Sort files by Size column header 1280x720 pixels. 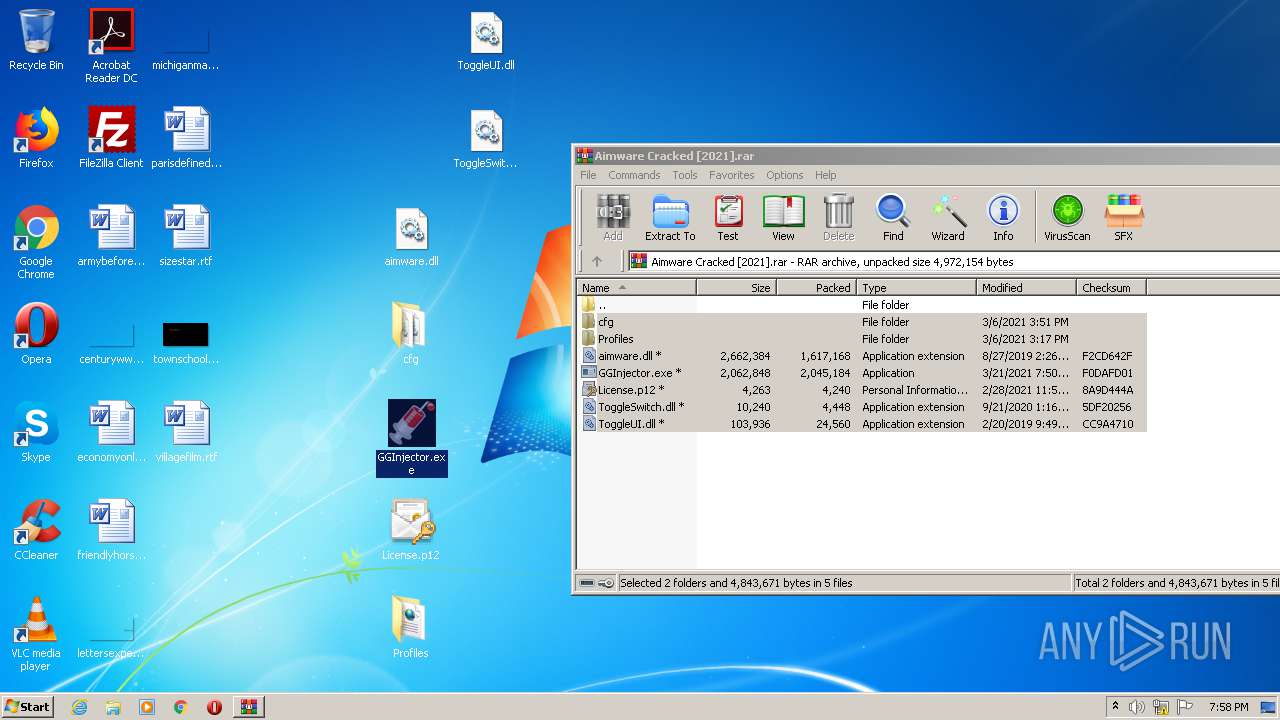pos(737,287)
